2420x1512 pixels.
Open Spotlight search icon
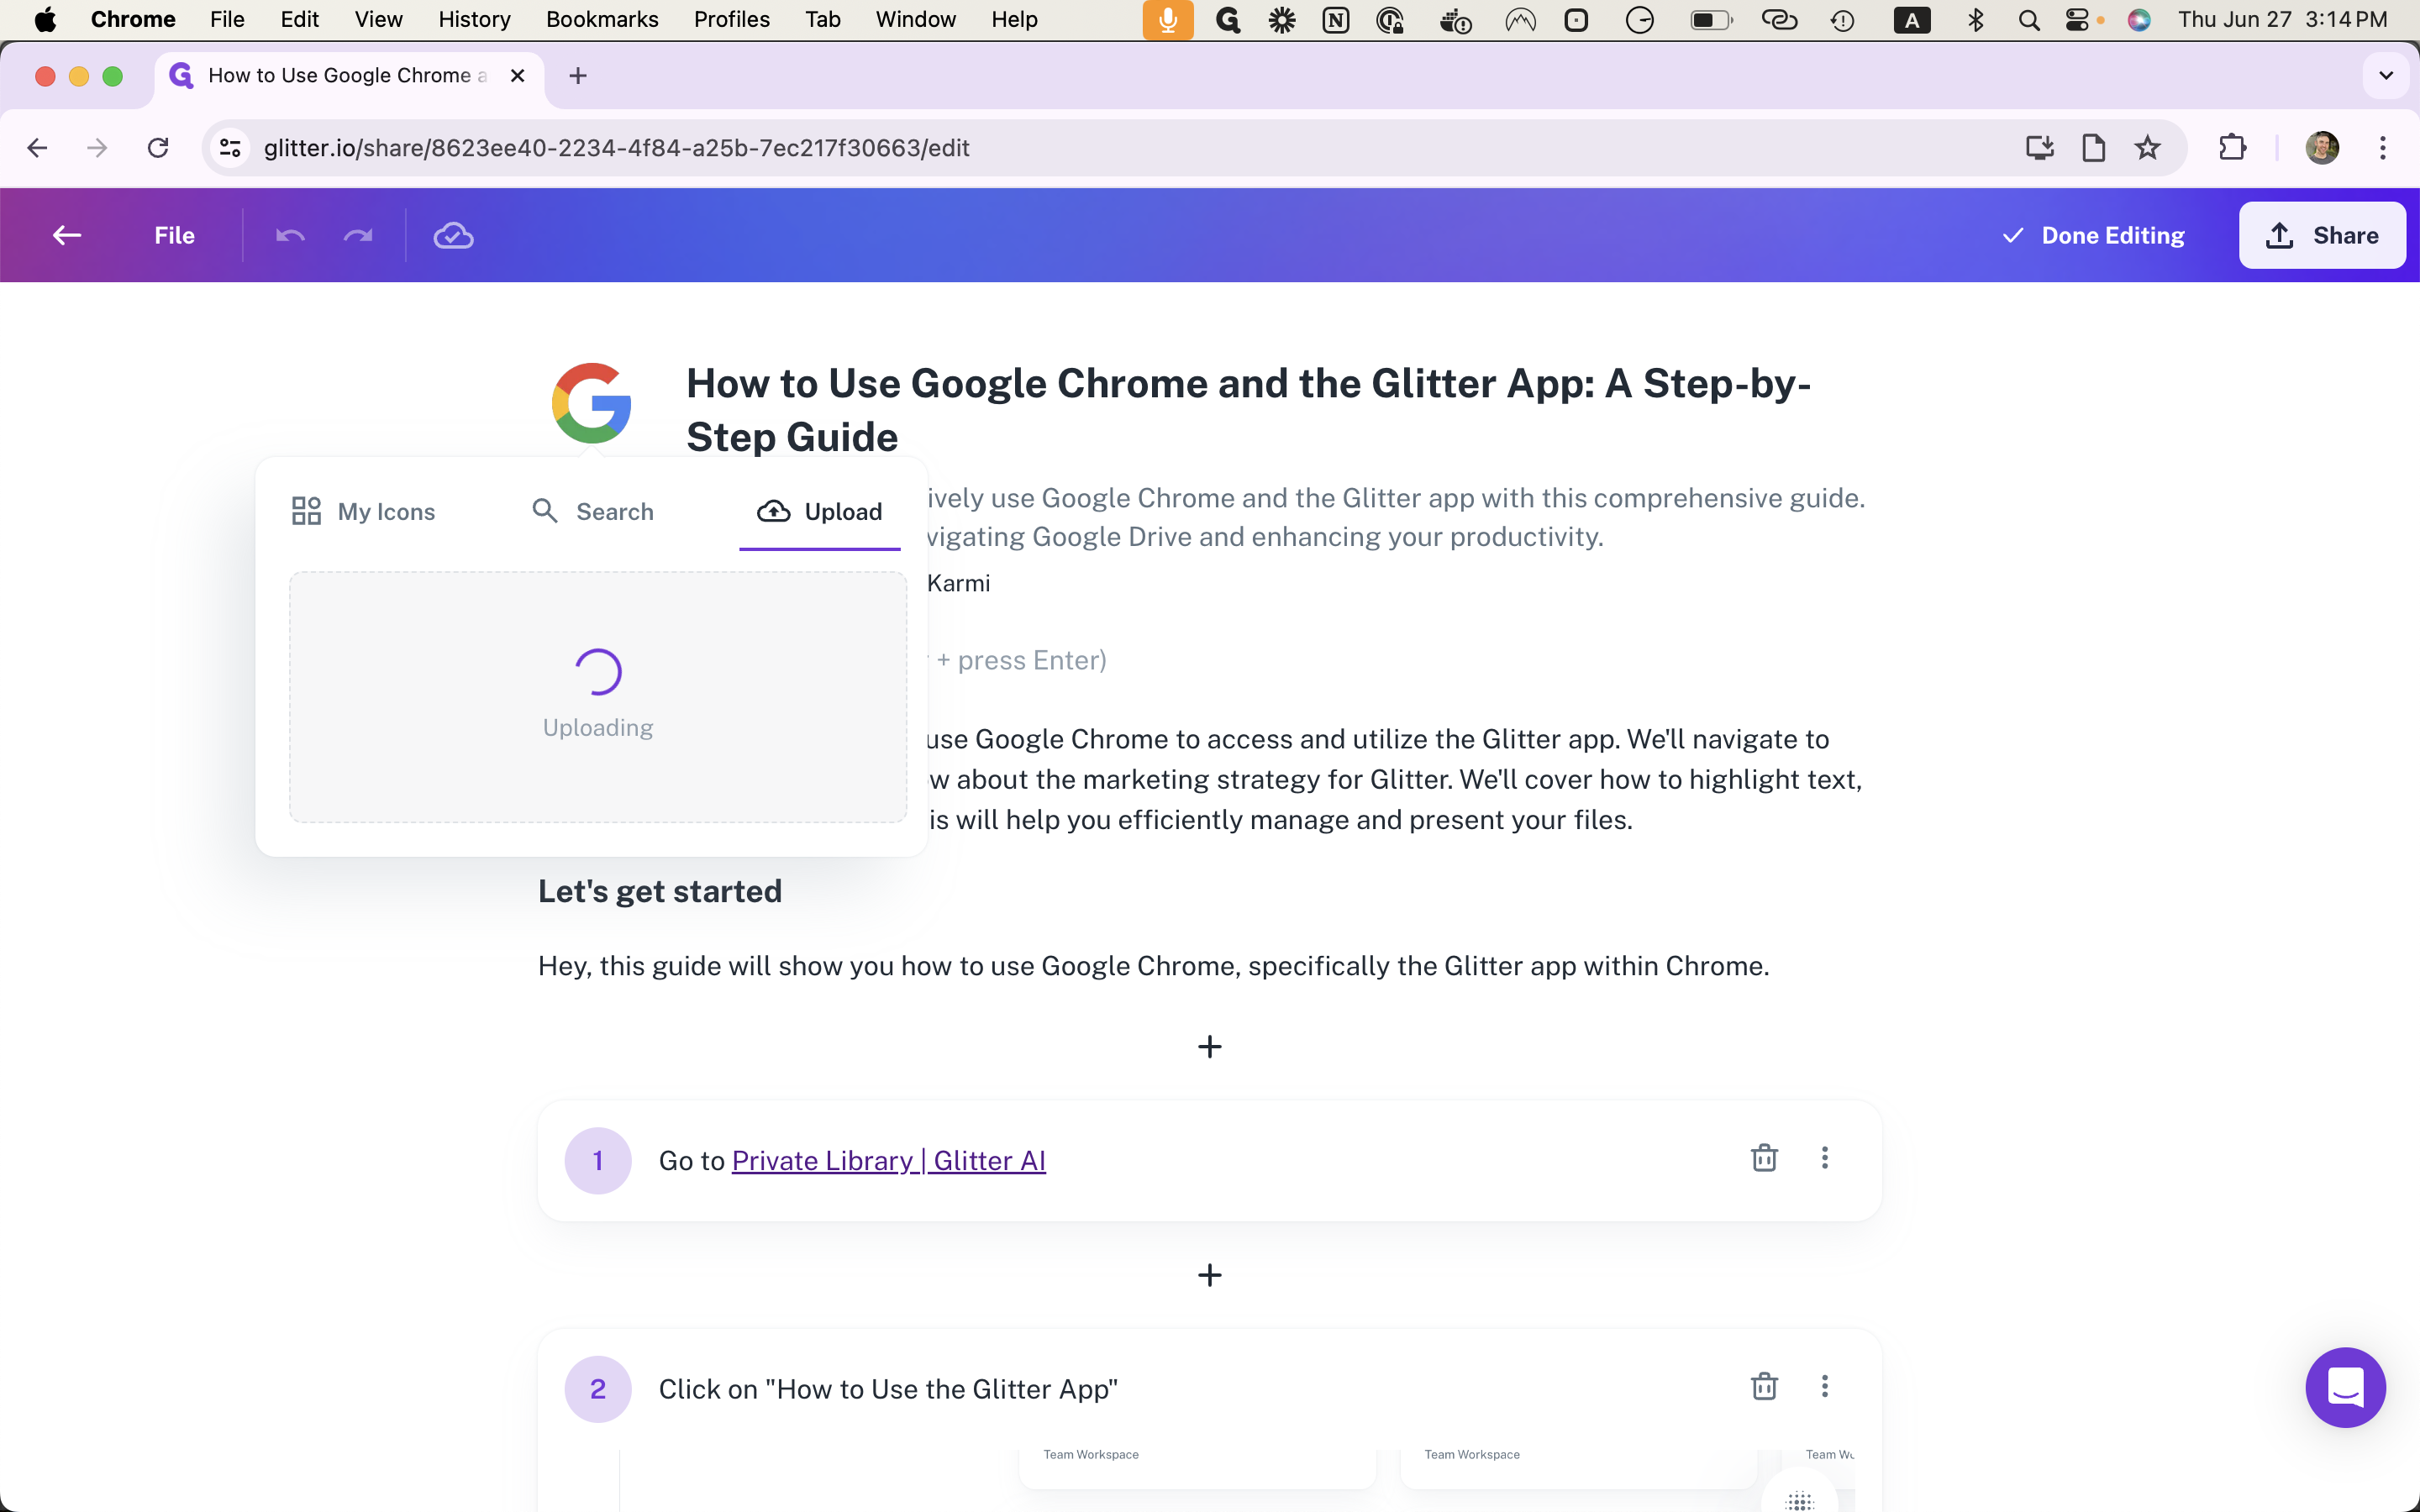[x=2029, y=19]
